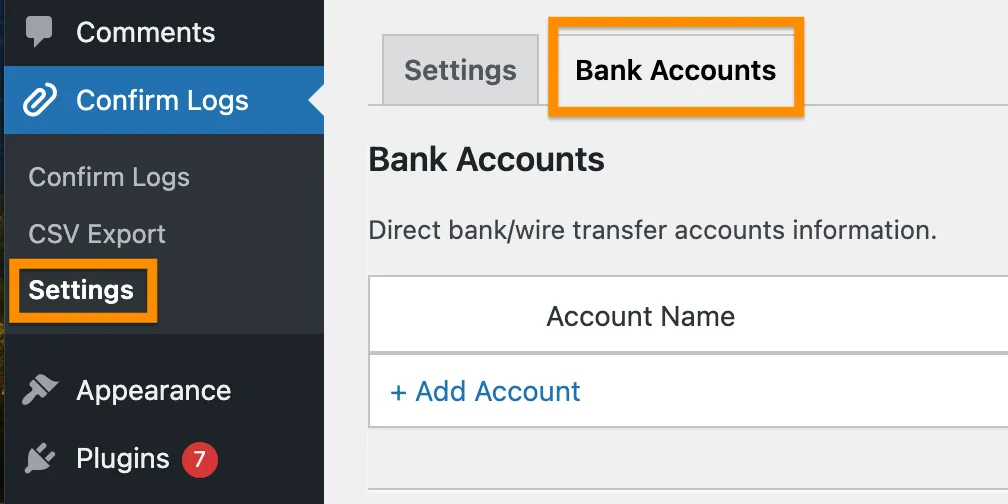Switch to the Settings tab

460,70
